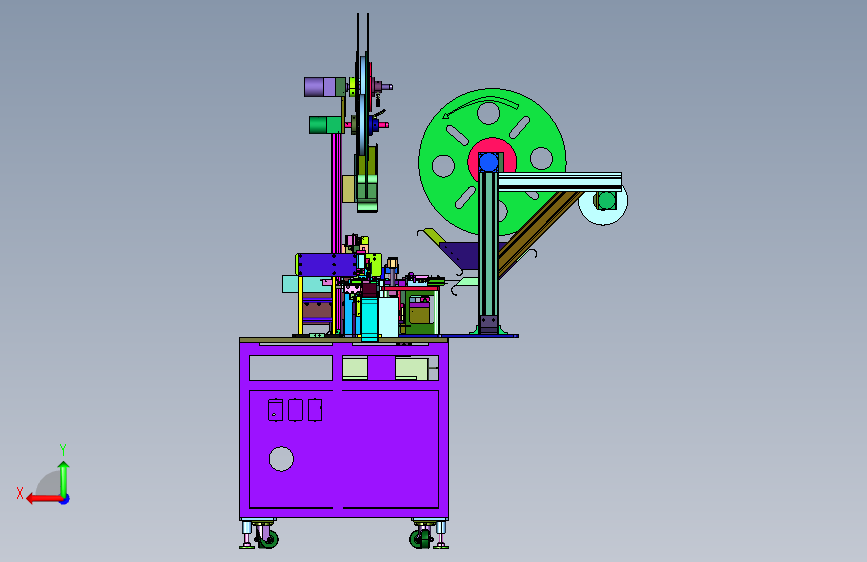Click the green Y axis arrow of the triad

coord(64,478)
